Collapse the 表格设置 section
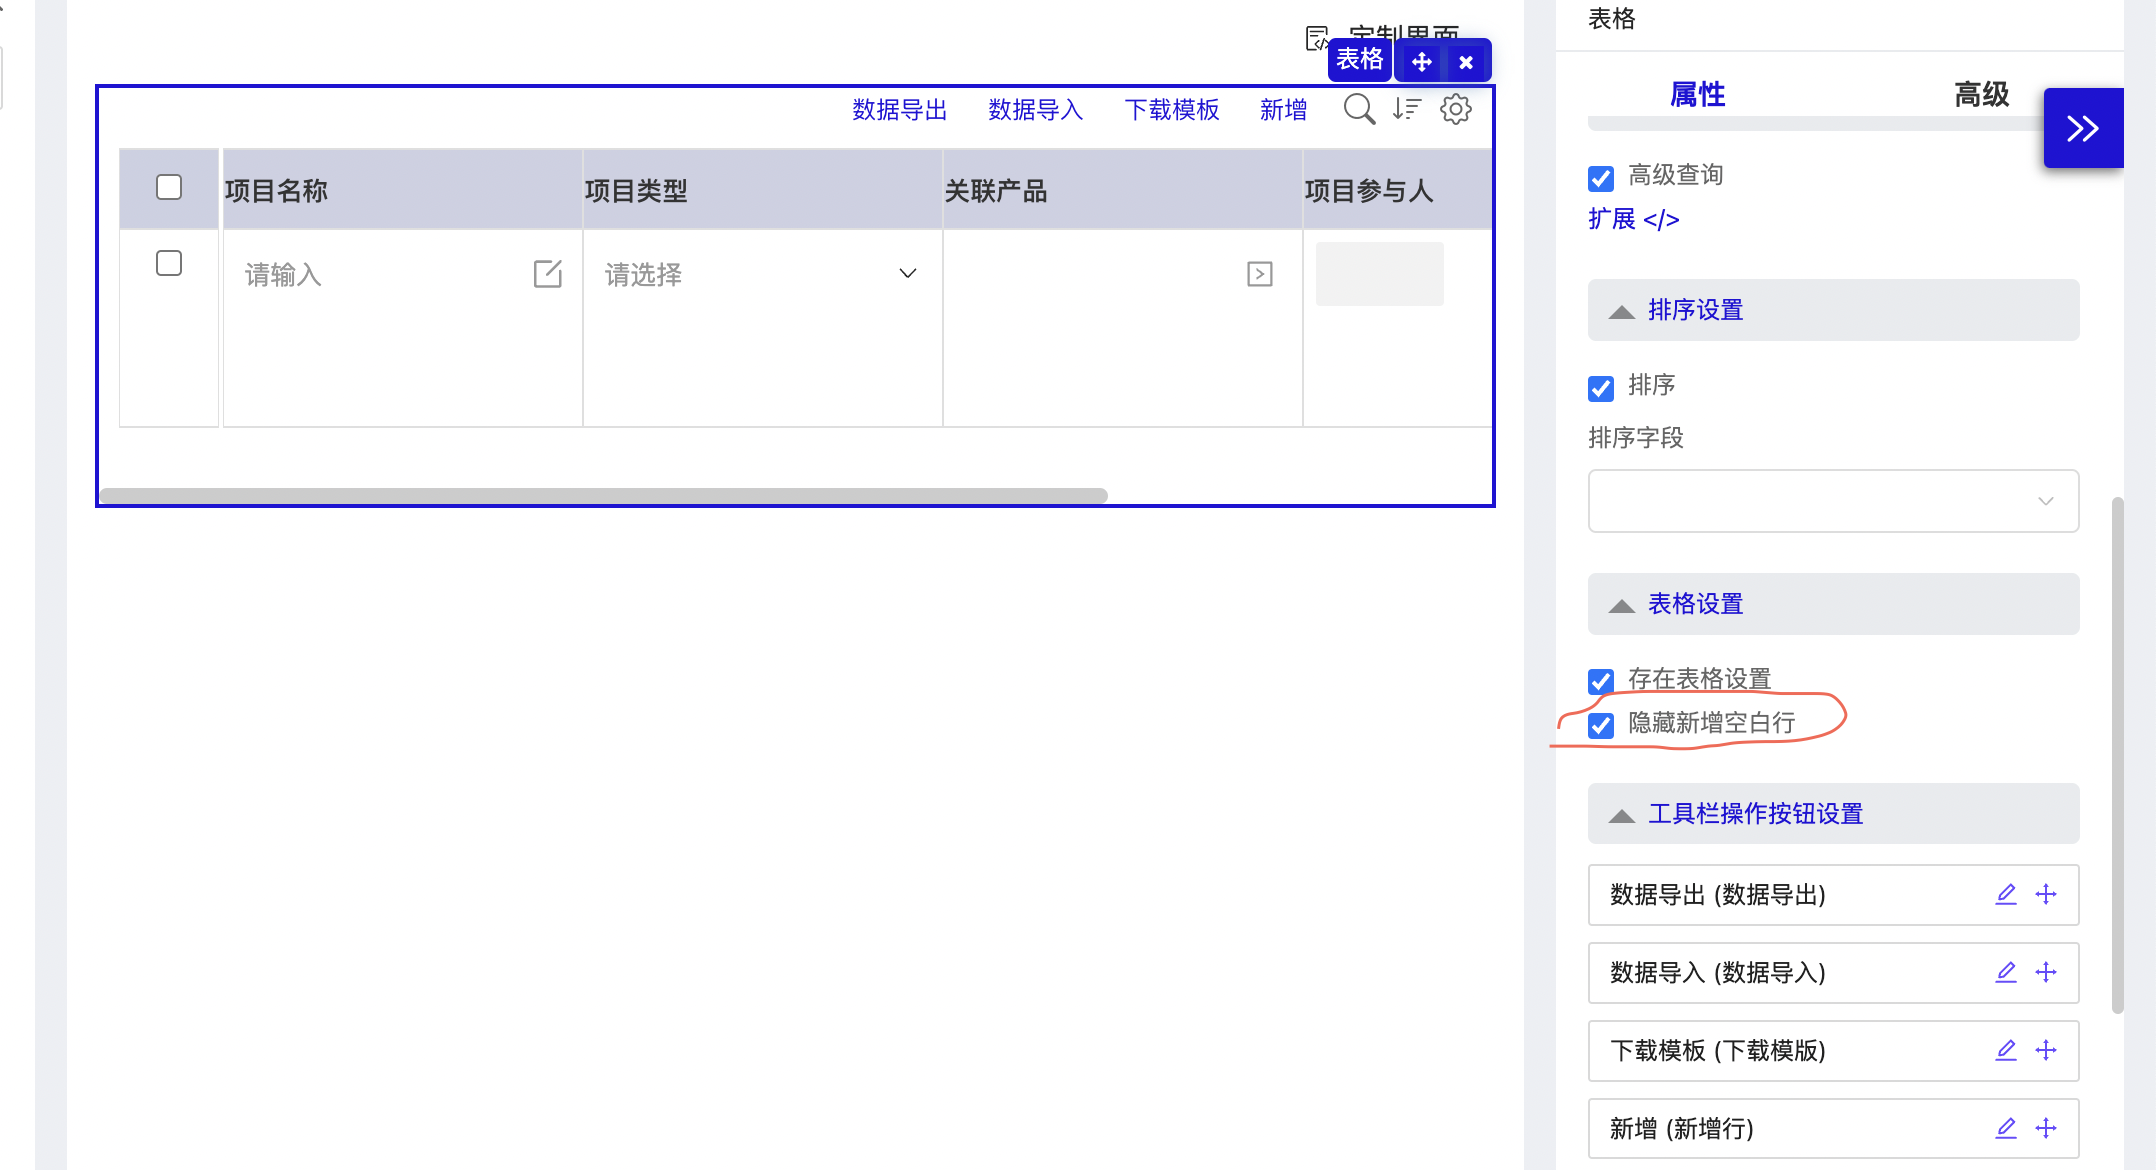 1833,604
